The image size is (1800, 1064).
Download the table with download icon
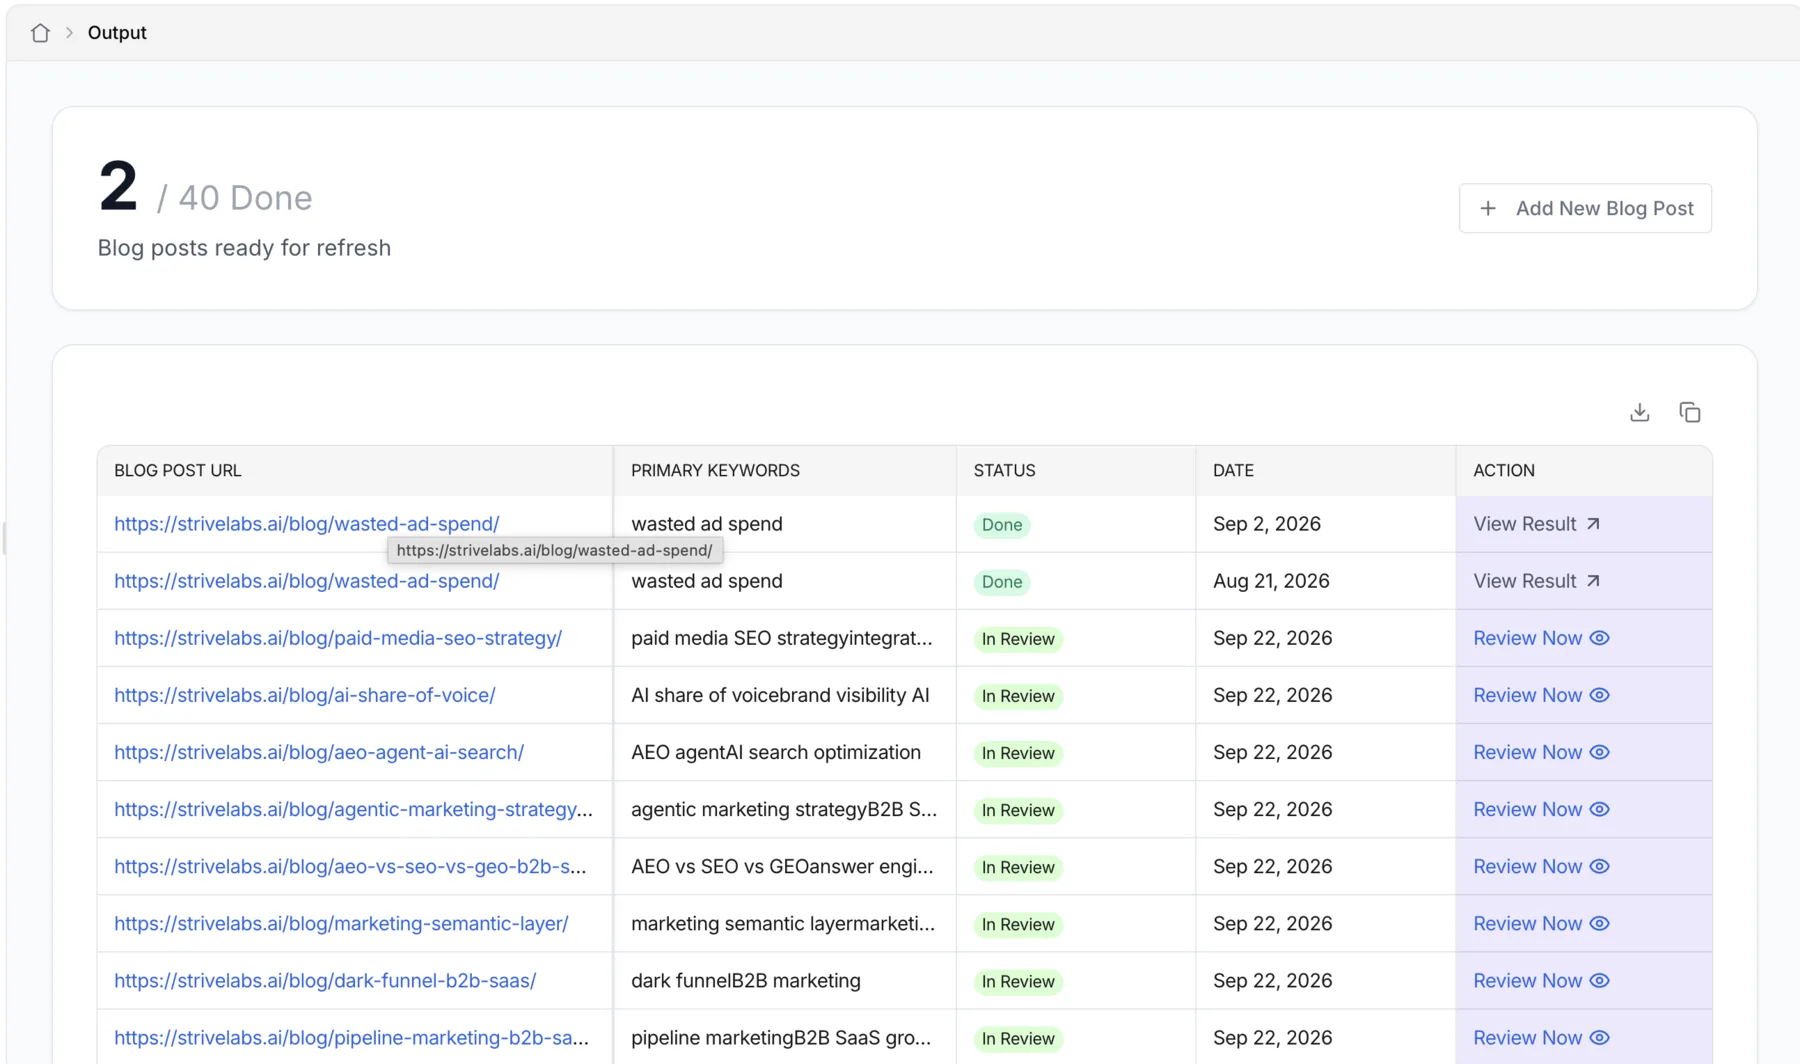point(1640,412)
